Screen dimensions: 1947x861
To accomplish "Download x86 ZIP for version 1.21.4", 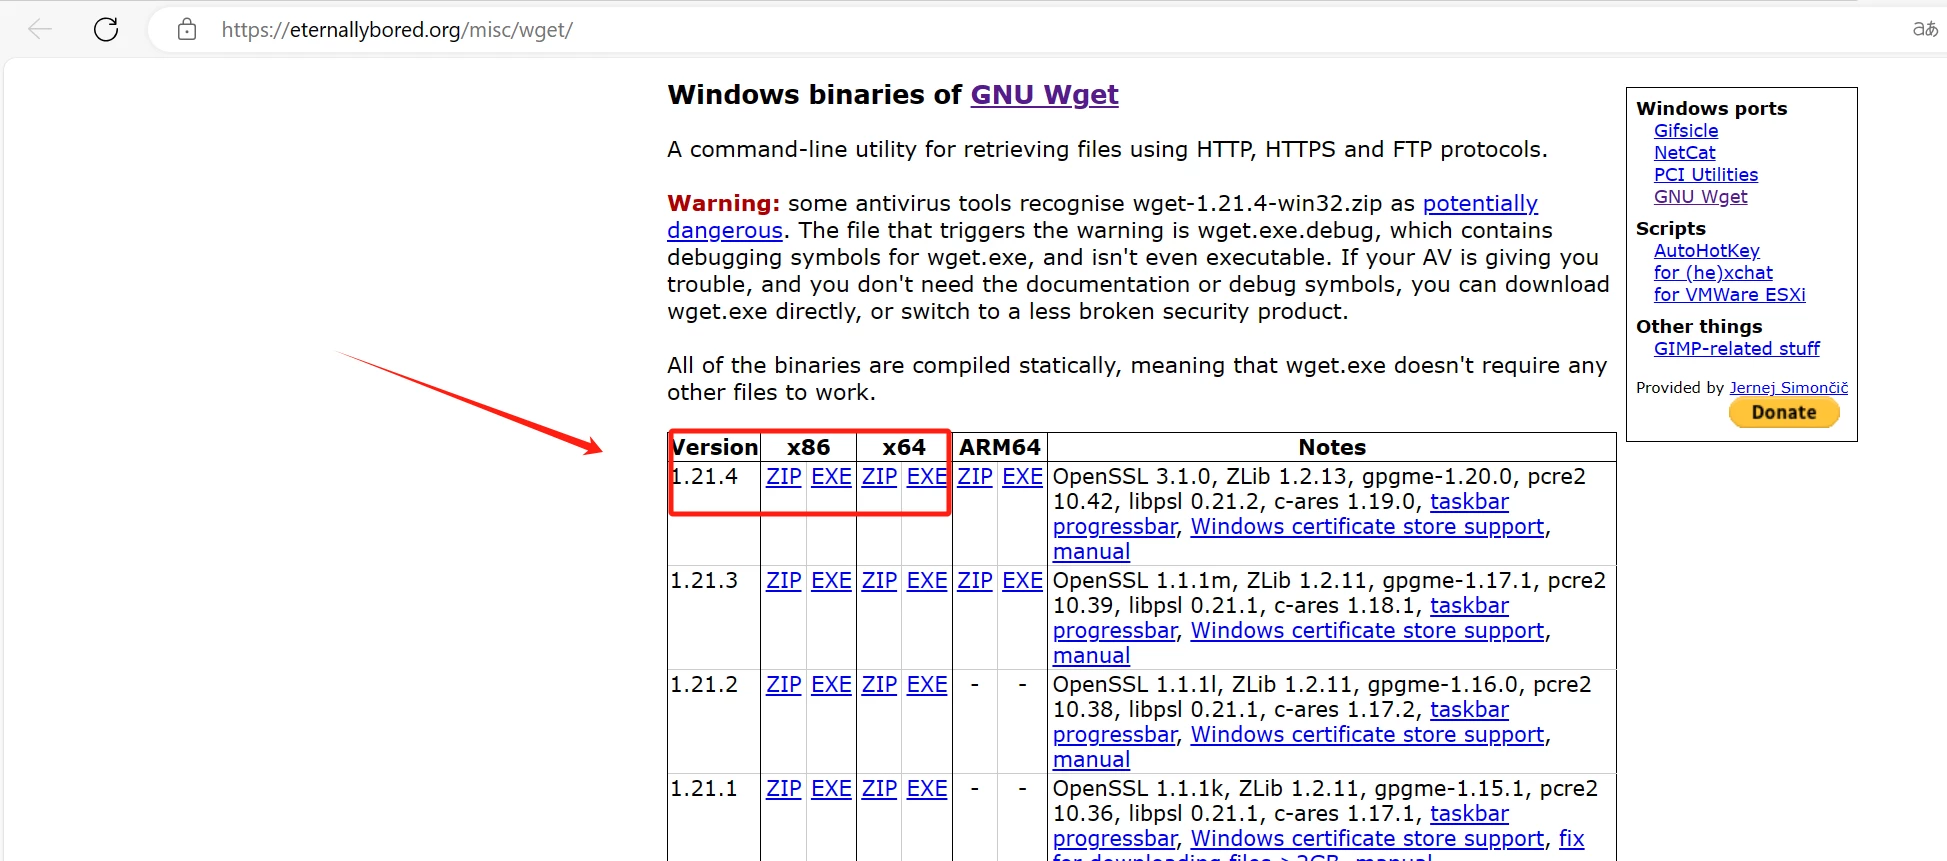I will (x=783, y=477).
